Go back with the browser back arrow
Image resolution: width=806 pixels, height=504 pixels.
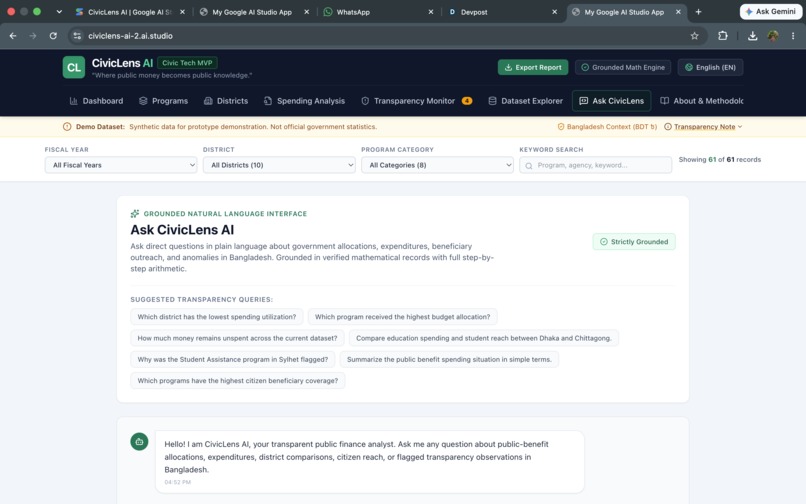tap(13, 36)
